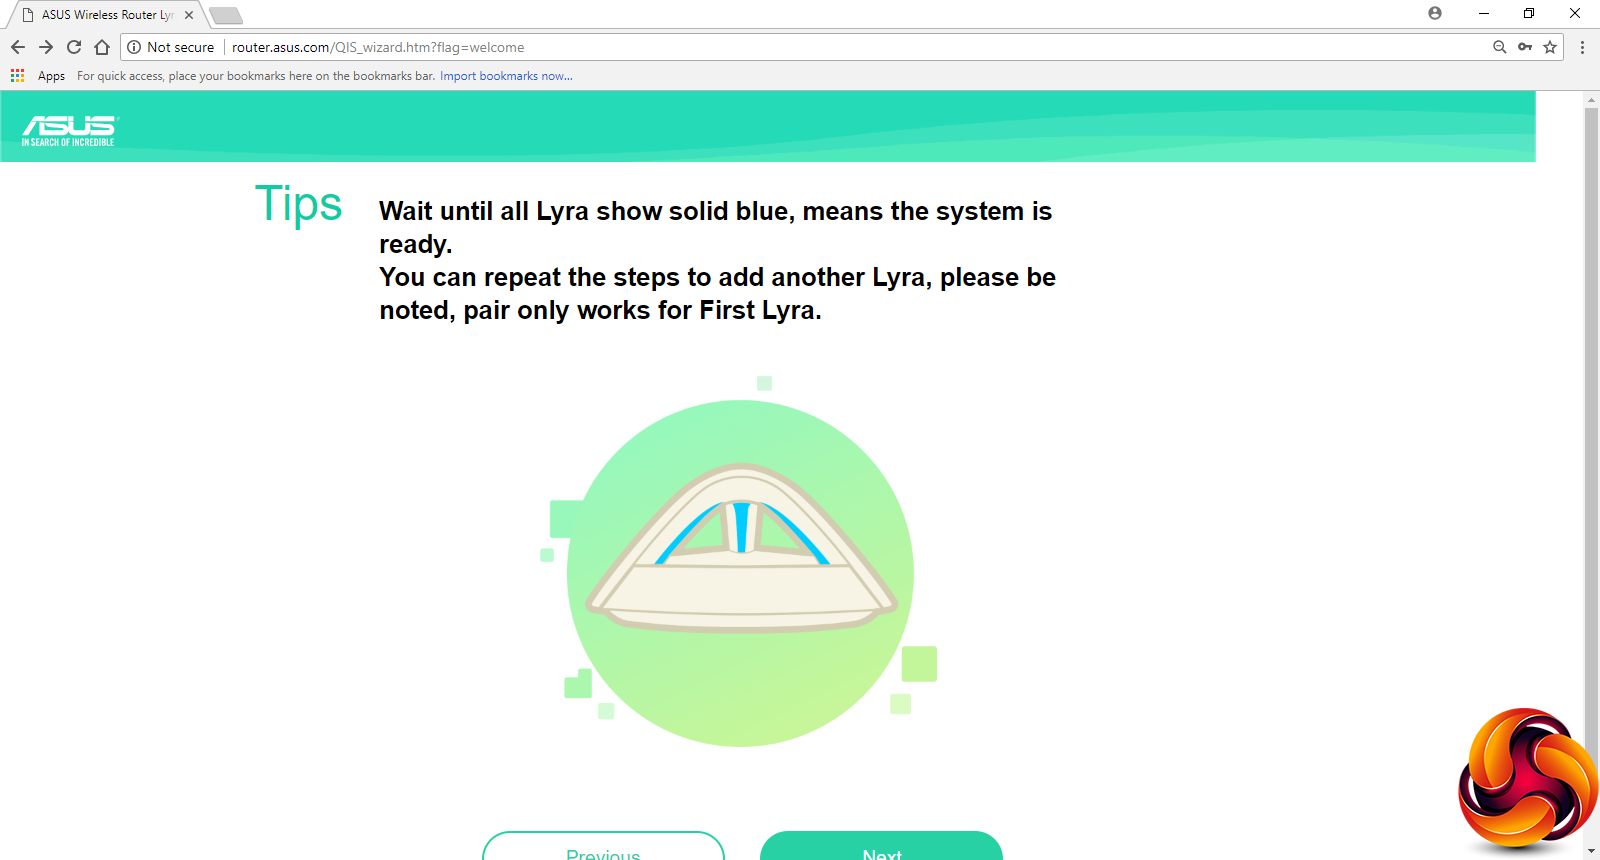Click the scrollbar down arrow
This screenshot has width=1600, height=860.
(1591, 852)
